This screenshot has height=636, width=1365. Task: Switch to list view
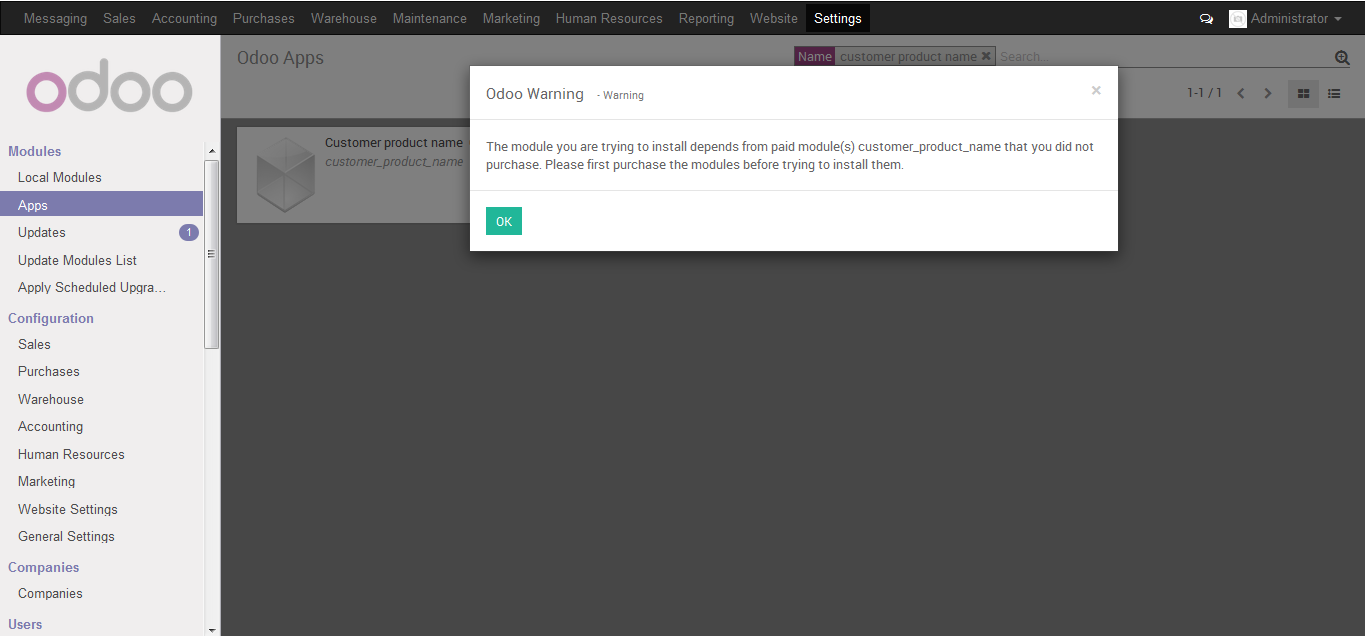[1334, 93]
